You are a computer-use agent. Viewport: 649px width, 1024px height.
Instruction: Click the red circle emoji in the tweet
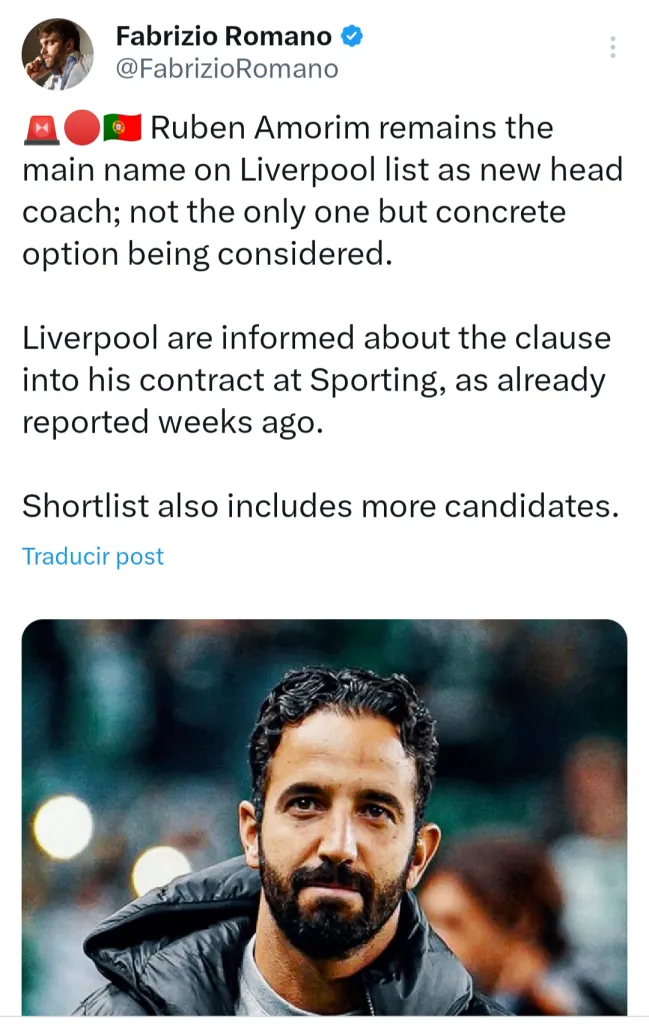pyautogui.click(x=80, y=127)
